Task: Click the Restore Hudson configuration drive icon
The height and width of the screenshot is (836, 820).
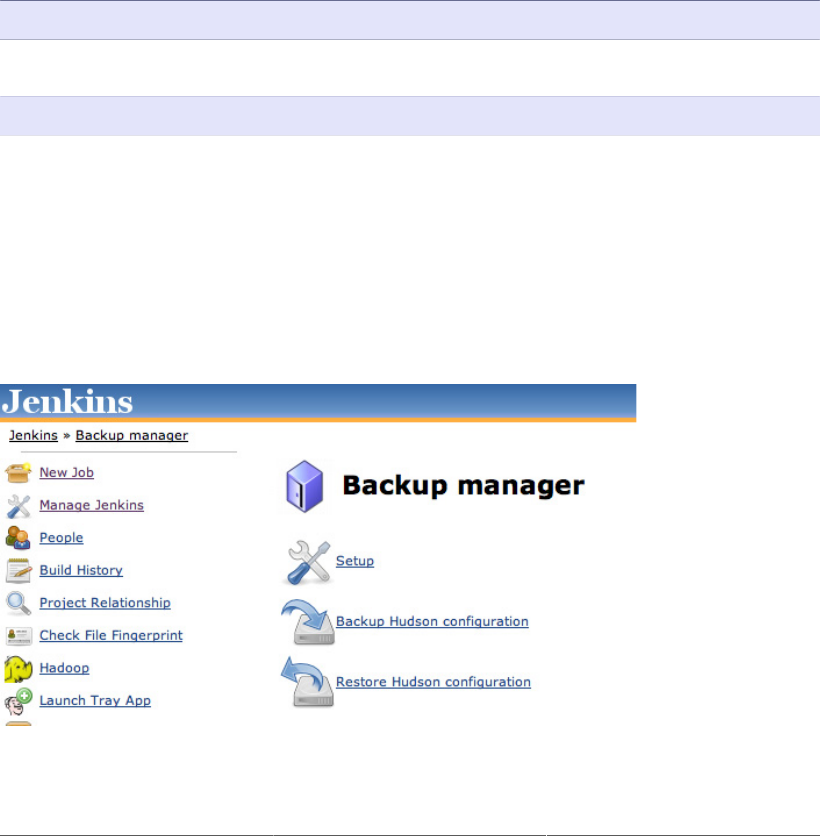Action: pos(308,682)
